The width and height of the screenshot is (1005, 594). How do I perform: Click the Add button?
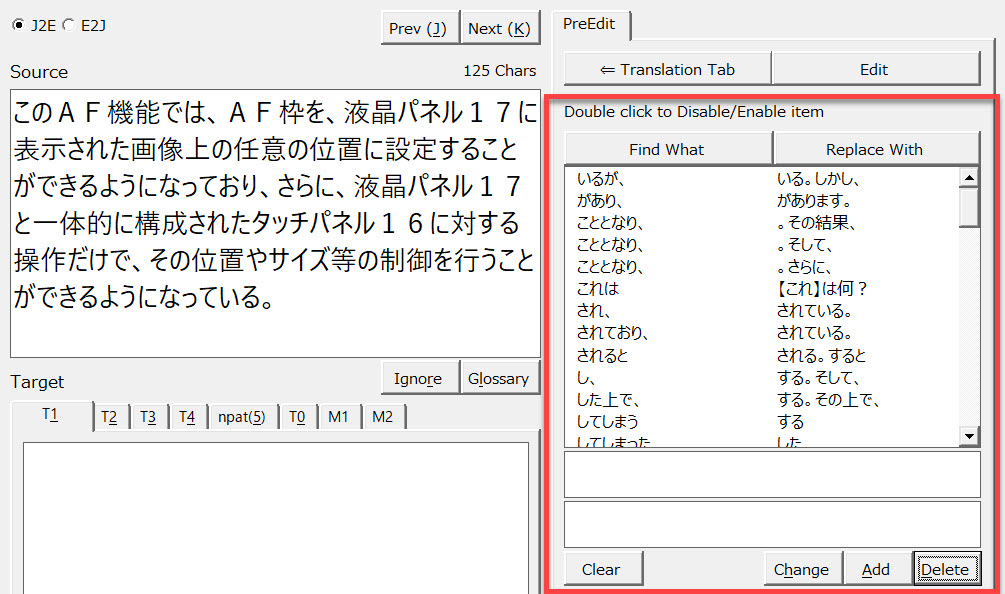(875, 569)
